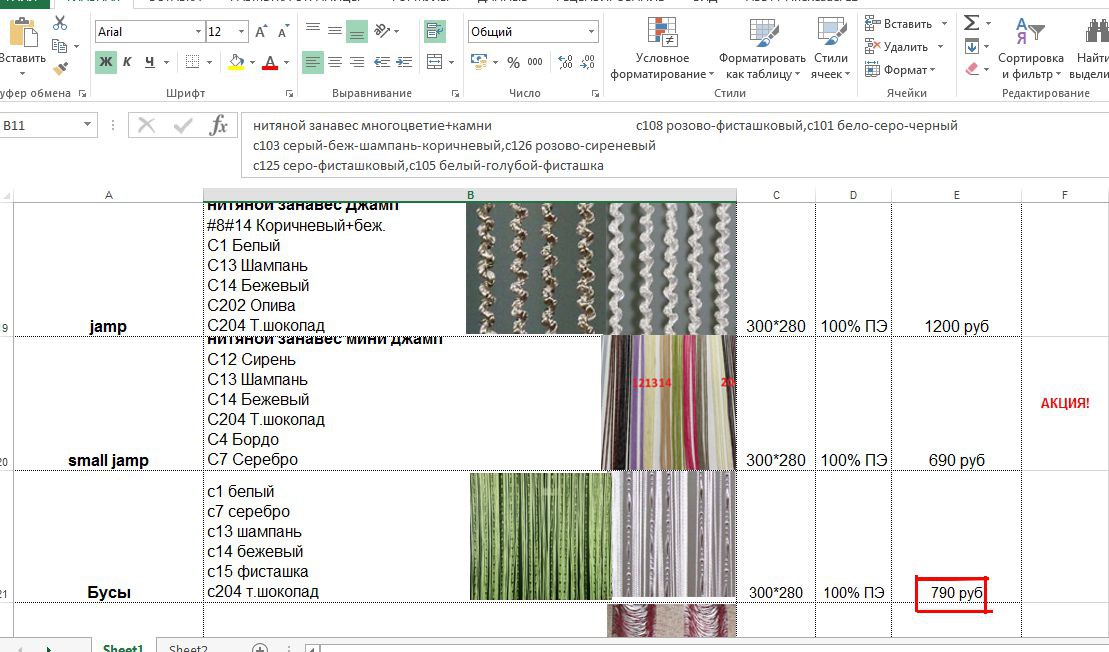Open the Шрифт font dialog launcher
Viewport: 1109px width, 652px height.
click(289, 93)
